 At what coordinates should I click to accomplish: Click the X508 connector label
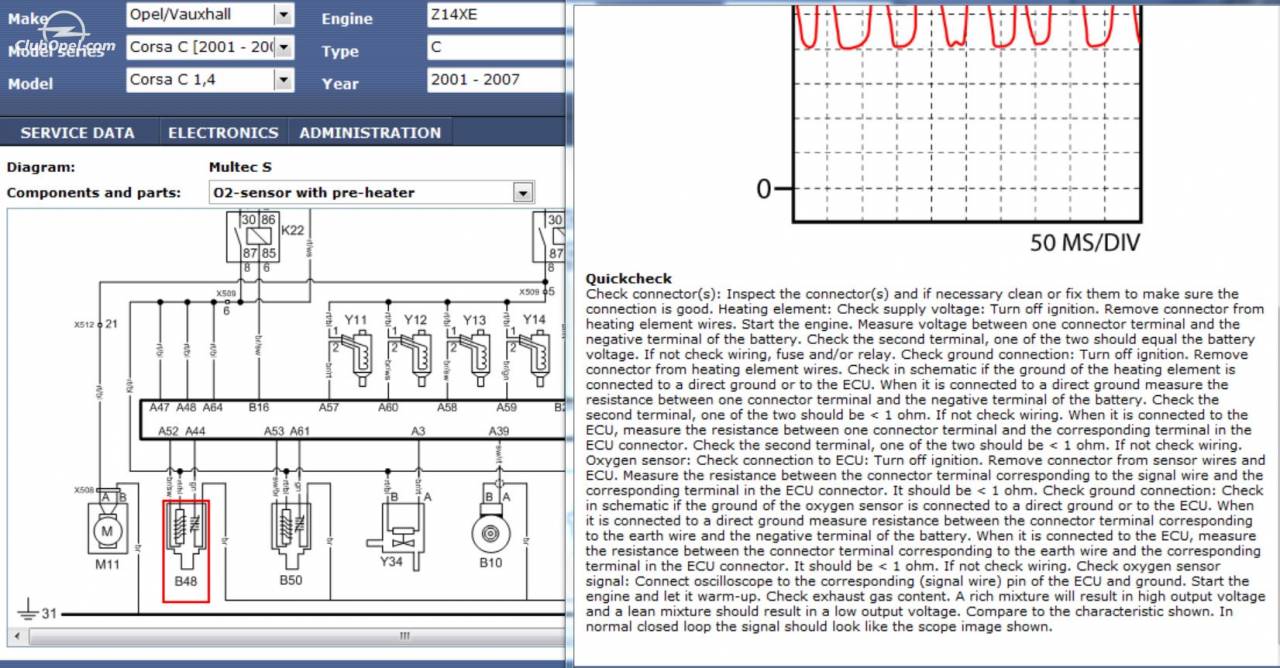(x=84, y=490)
